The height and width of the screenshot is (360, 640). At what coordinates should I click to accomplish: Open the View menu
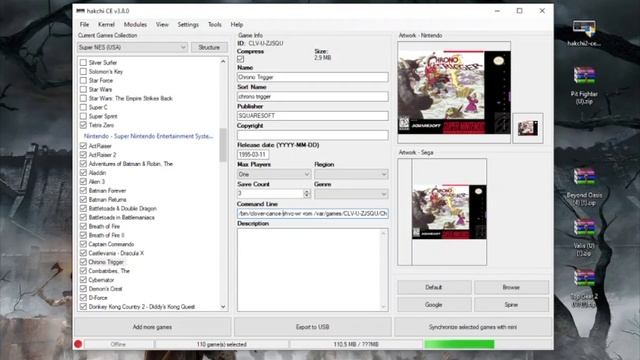coord(162,24)
